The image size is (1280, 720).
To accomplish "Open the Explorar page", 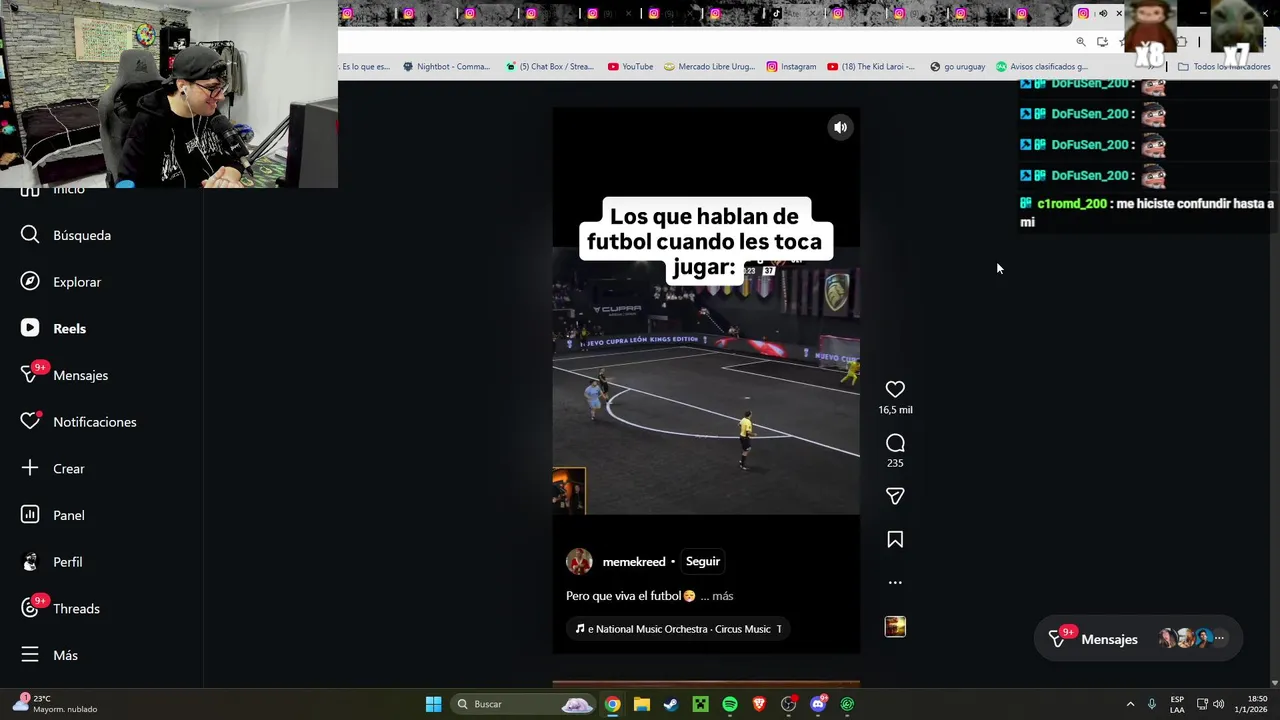I will click(61, 282).
